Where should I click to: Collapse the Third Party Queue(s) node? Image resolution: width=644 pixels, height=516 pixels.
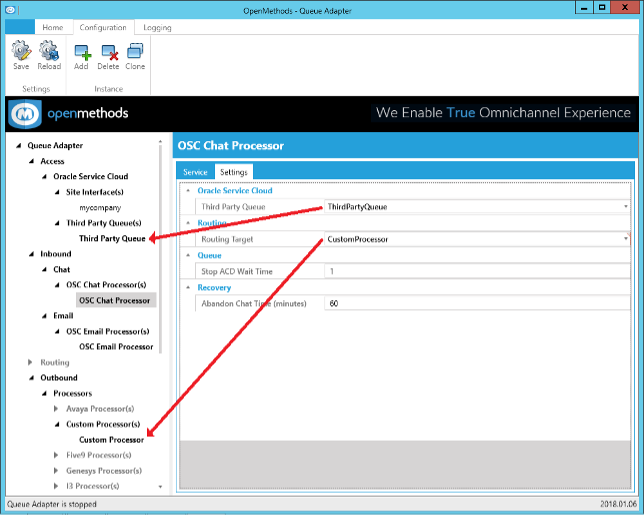tap(57, 223)
